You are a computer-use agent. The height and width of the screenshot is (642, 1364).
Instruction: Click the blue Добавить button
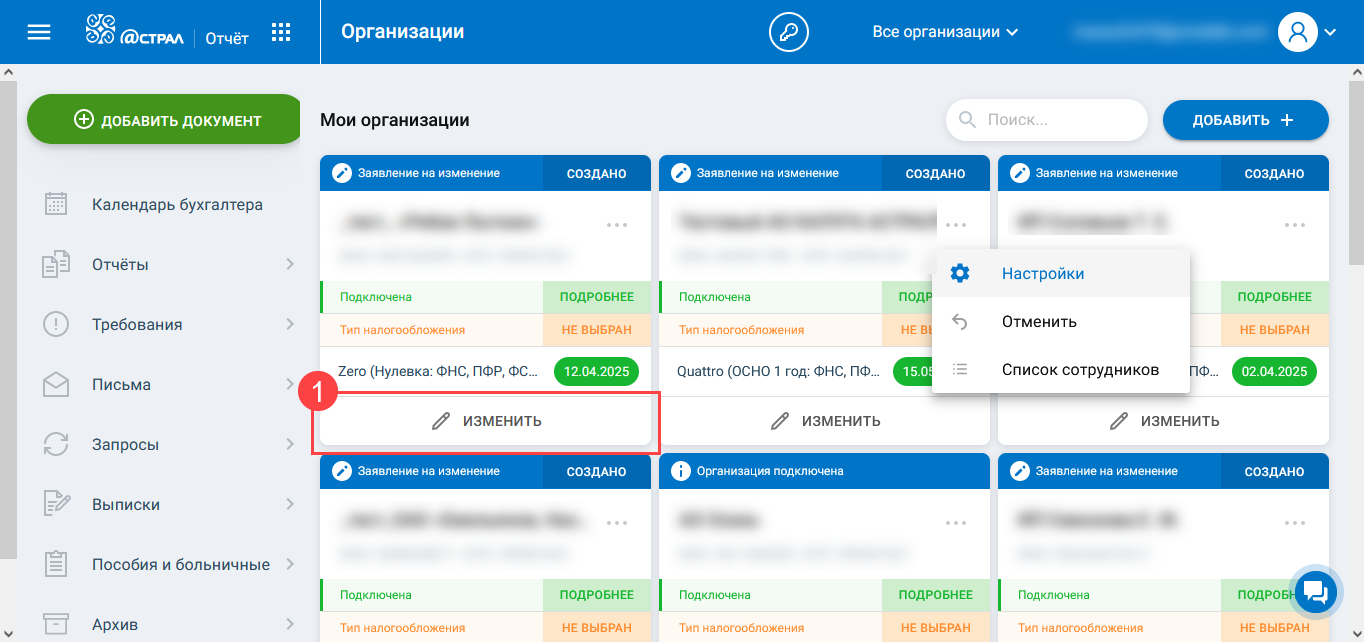coord(1245,120)
